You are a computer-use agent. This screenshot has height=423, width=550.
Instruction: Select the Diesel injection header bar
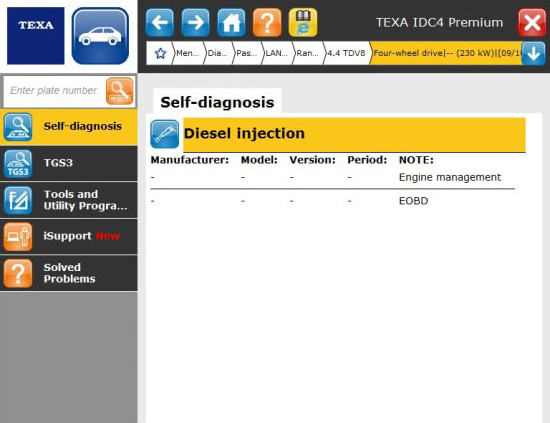click(x=354, y=135)
